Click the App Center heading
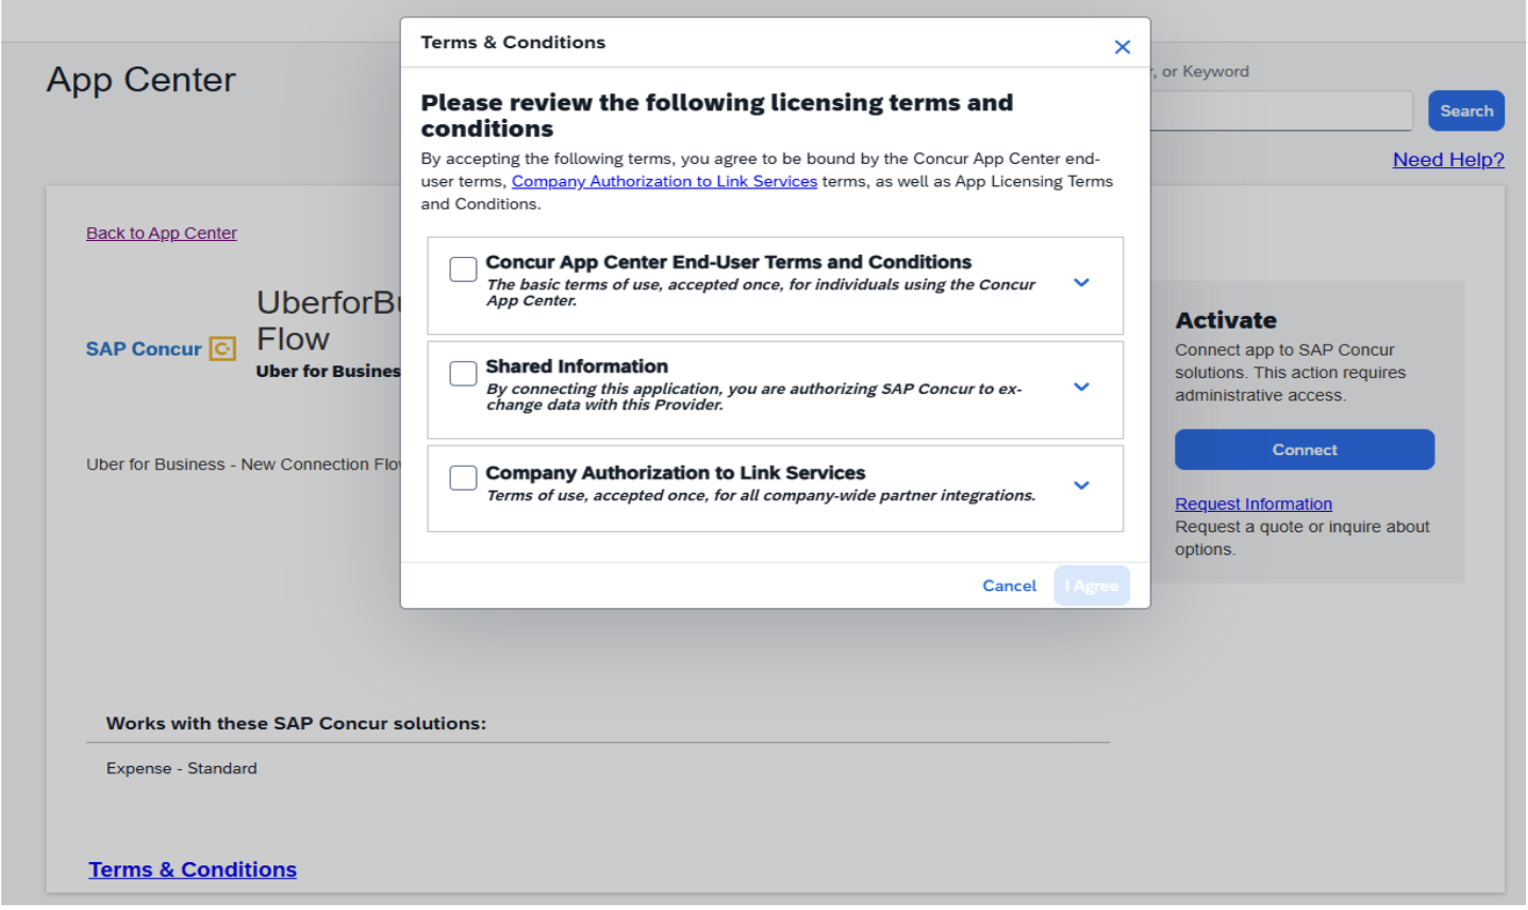The width and height of the screenshot is (1528, 910). [x=141, y=80]
